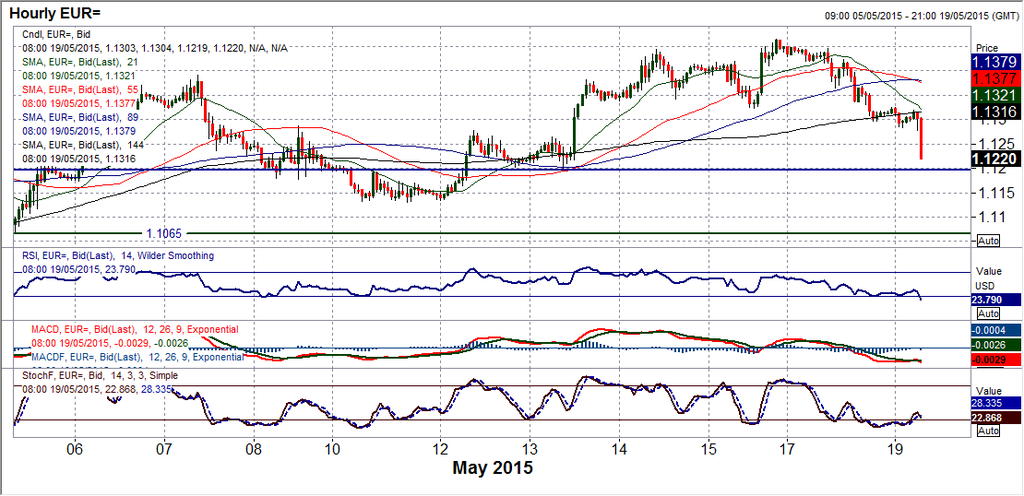Click the 'May 2015' month label
Screen dimensions: 1024x496
pos(492,468)
